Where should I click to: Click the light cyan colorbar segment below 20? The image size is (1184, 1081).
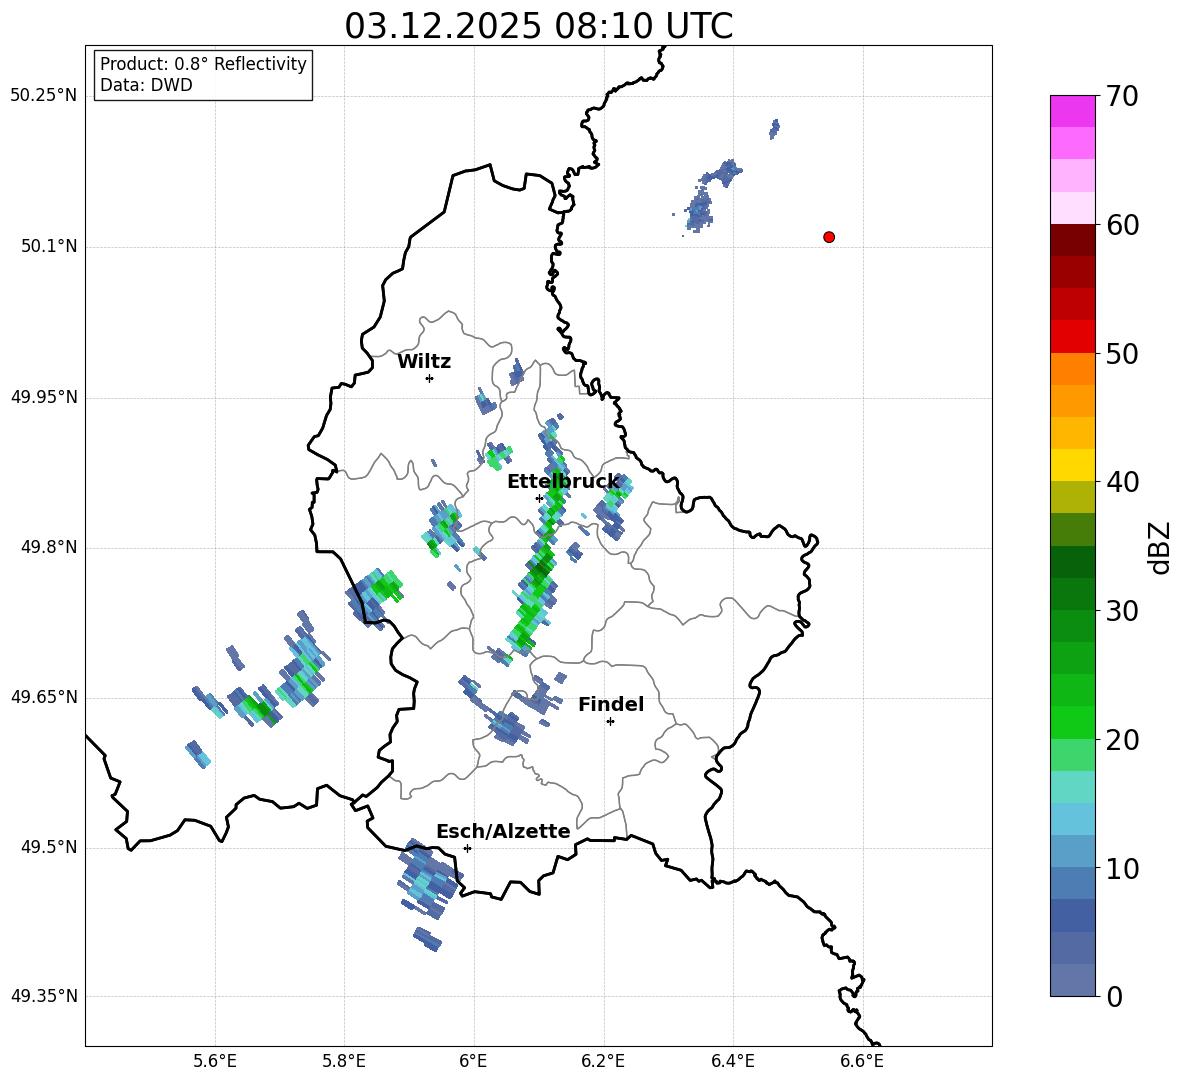tap(1072, 787)
